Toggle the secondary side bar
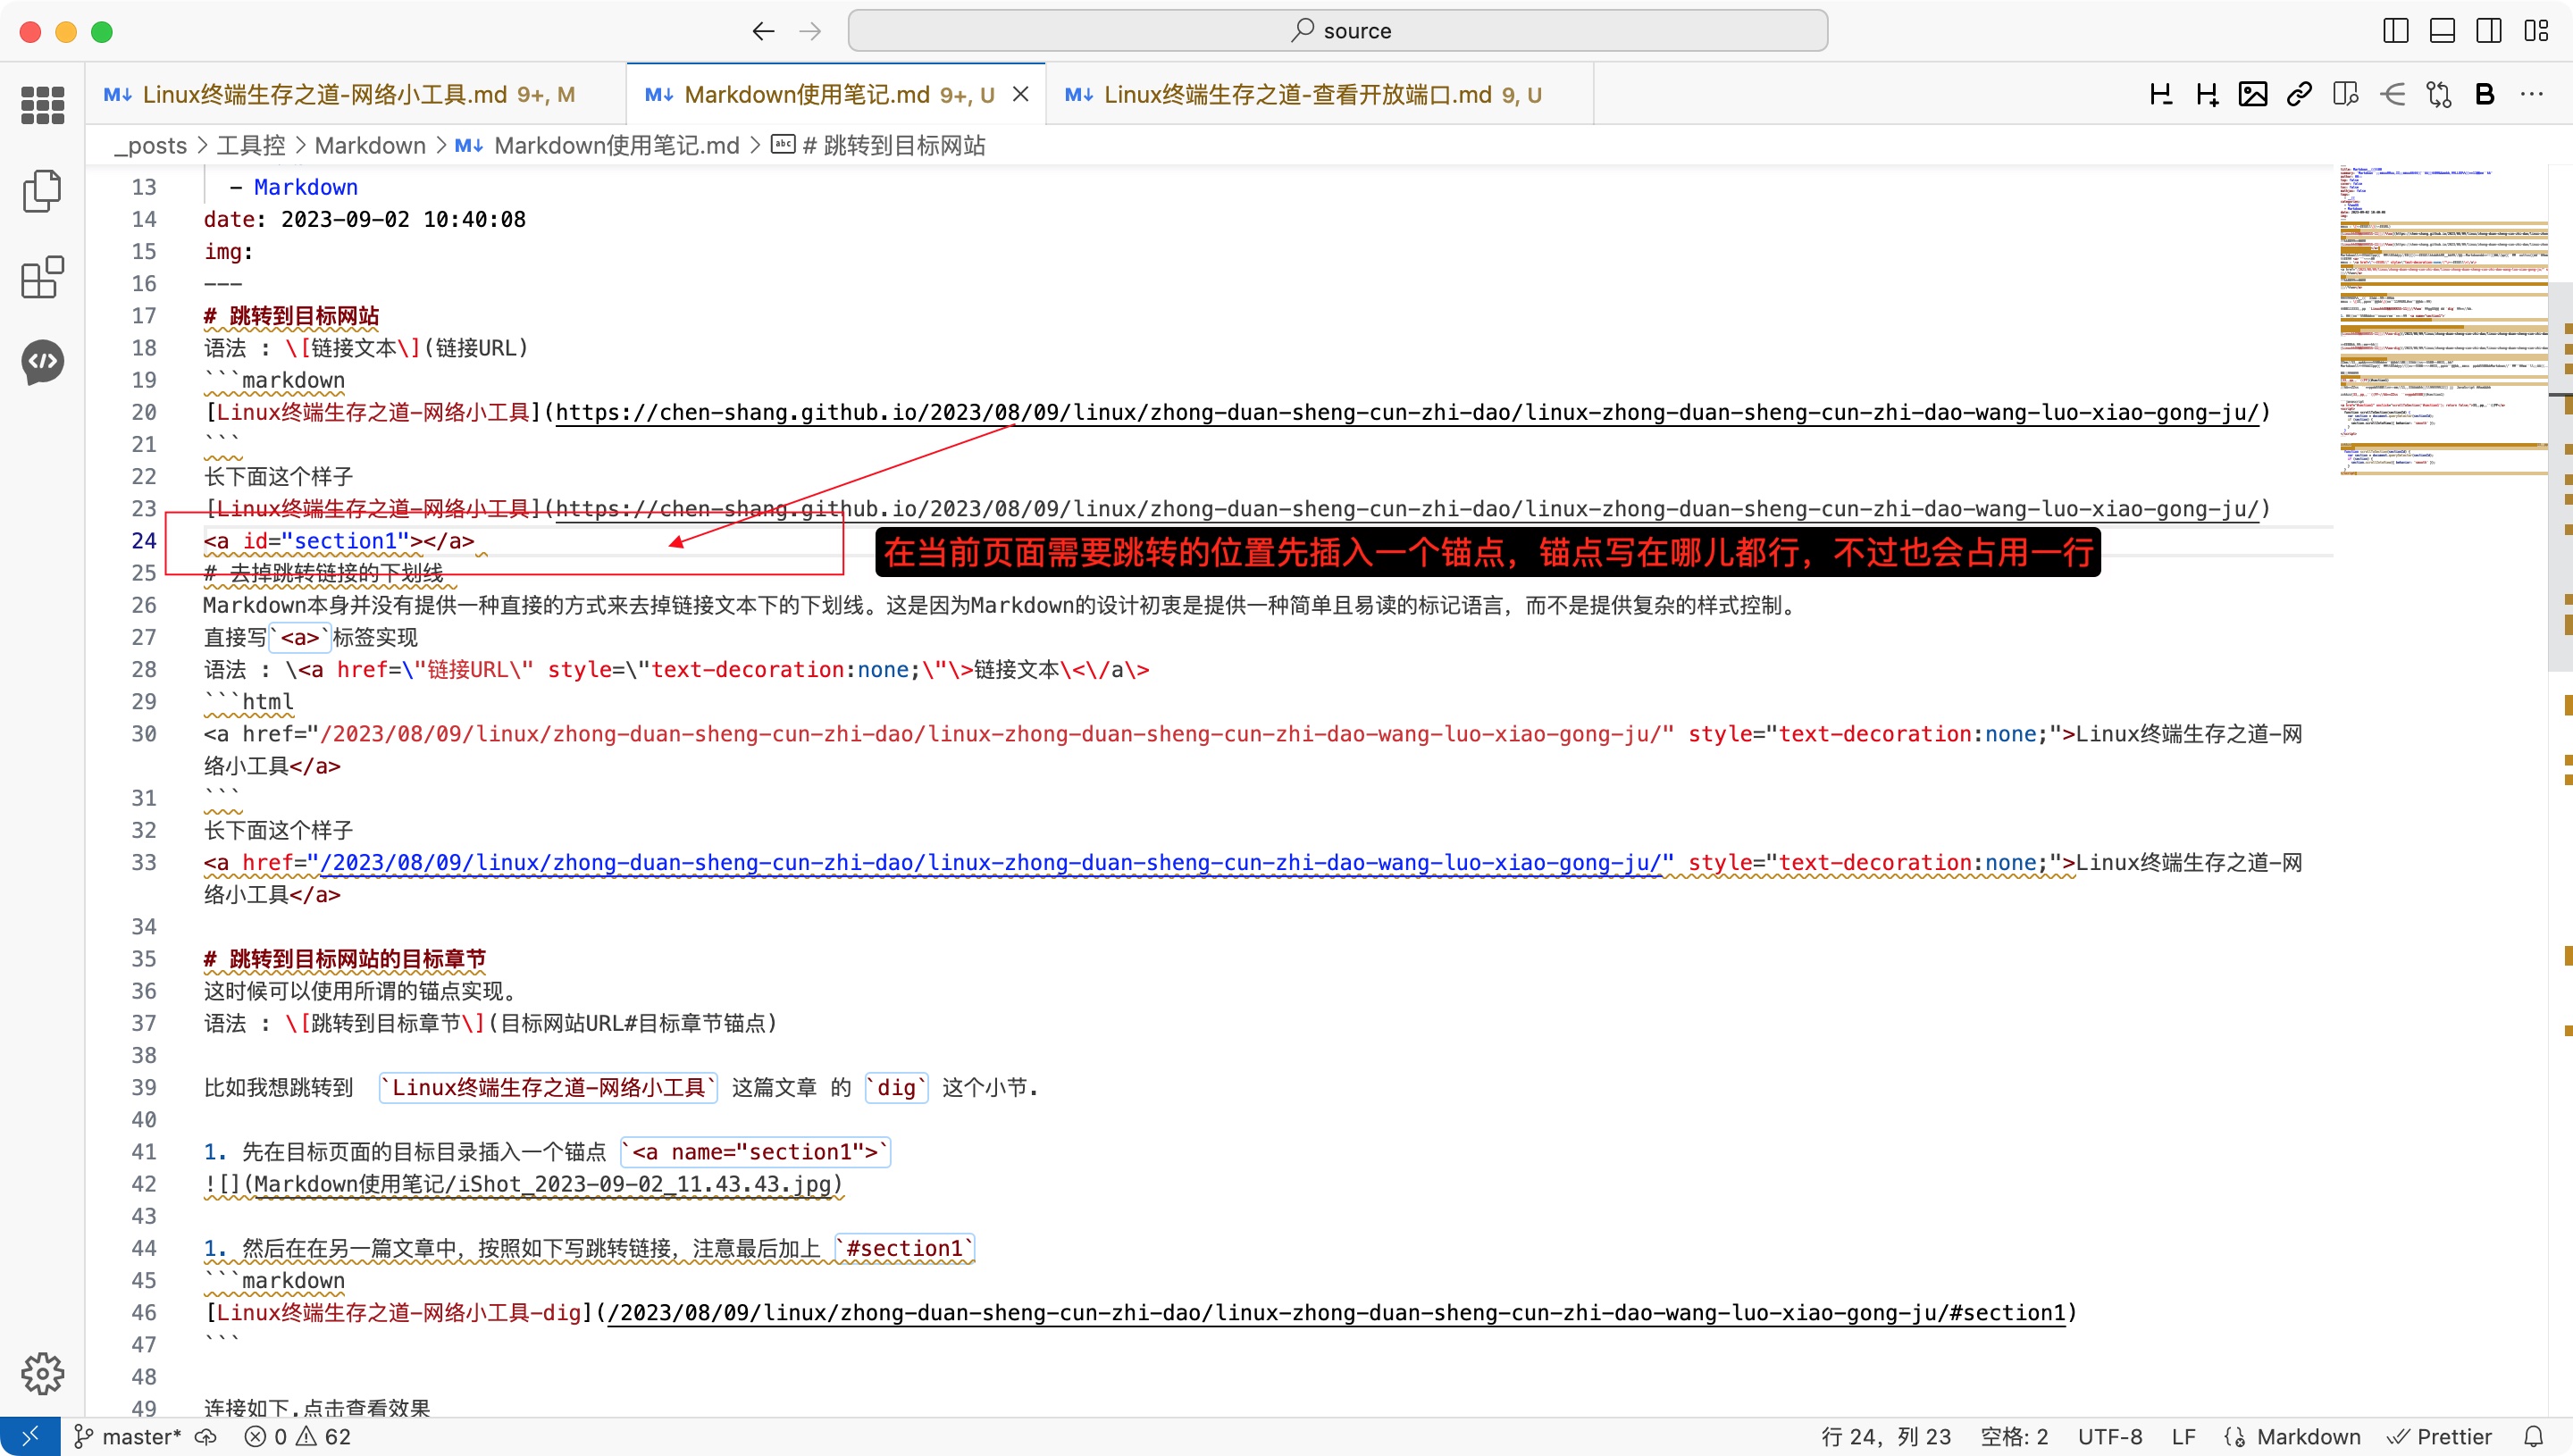Screen dimensions: 2573x1456 [2489, 31]
